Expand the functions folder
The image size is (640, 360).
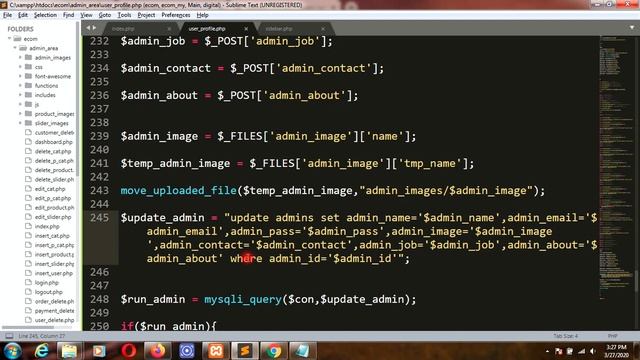coord(20,86)
